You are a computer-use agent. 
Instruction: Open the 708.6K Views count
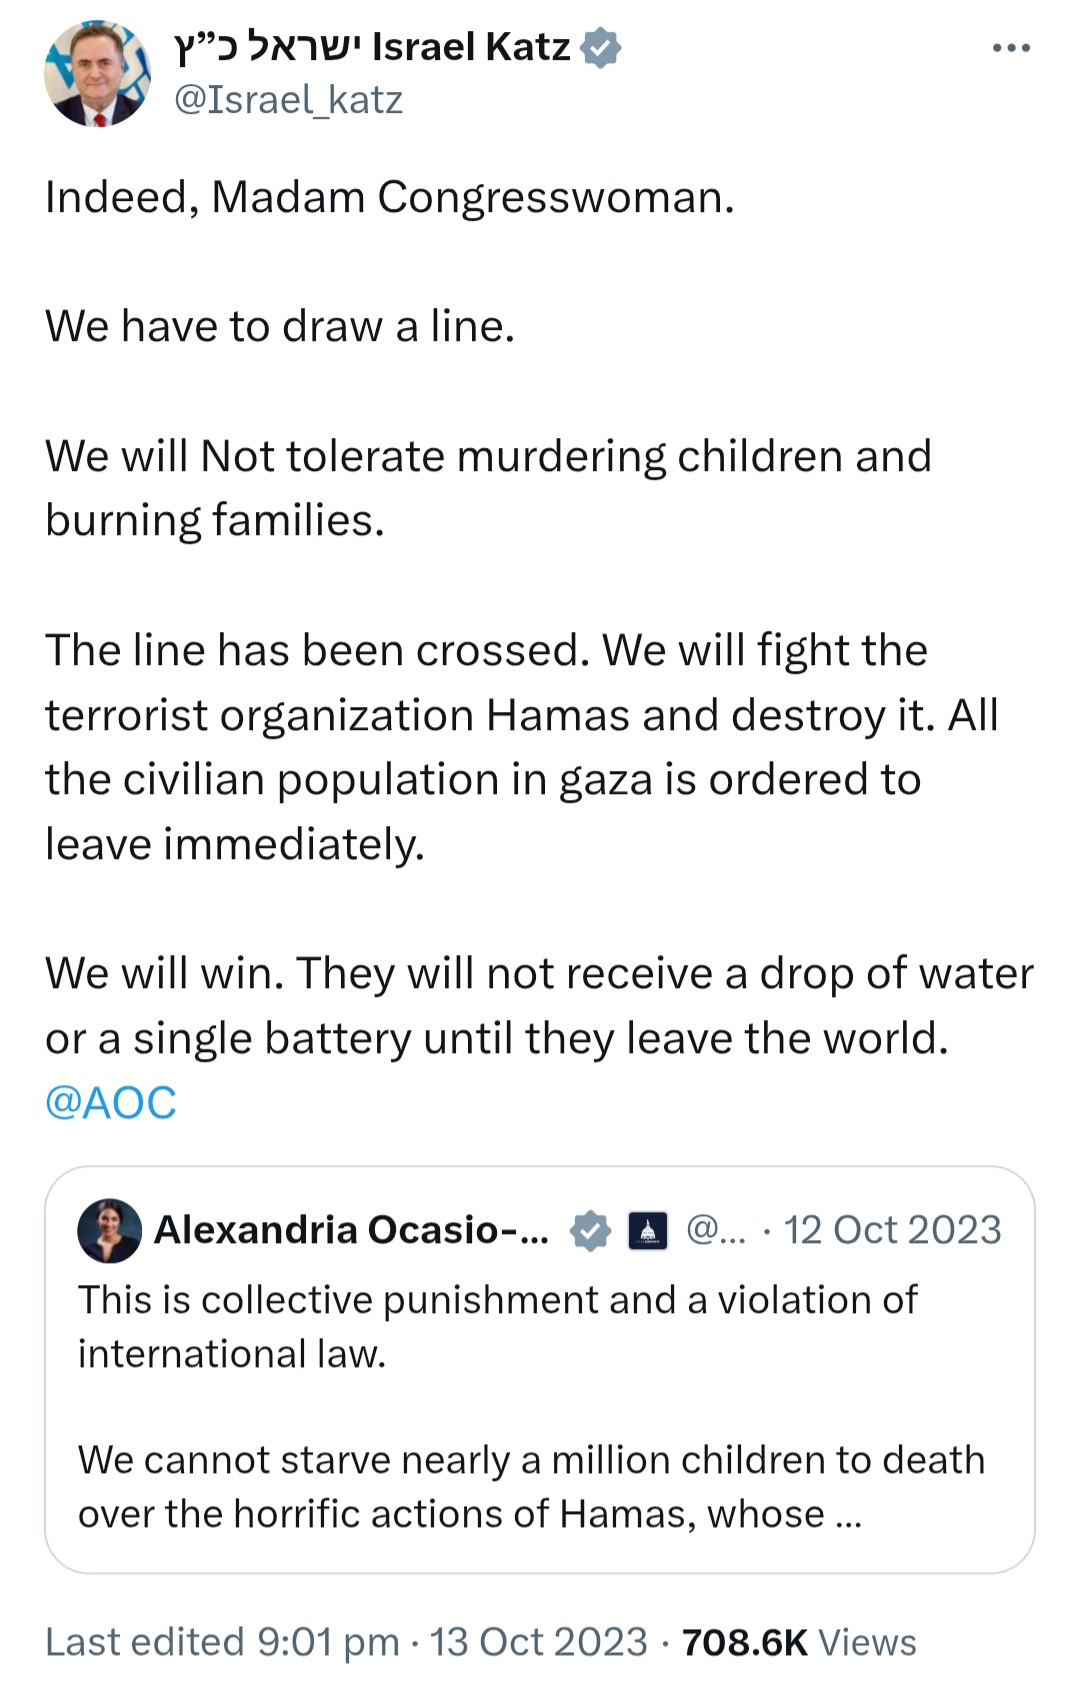[799, 1642]
